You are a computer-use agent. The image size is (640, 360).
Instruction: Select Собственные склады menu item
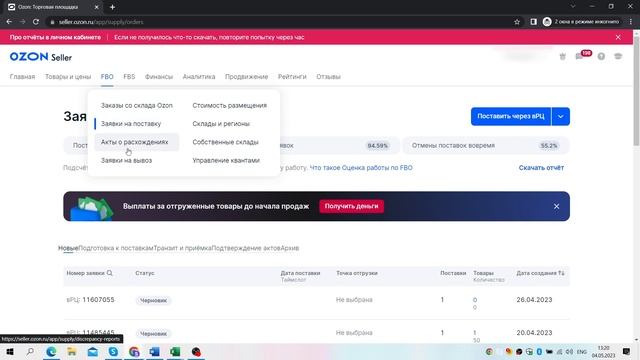click(x=225, y=142)
